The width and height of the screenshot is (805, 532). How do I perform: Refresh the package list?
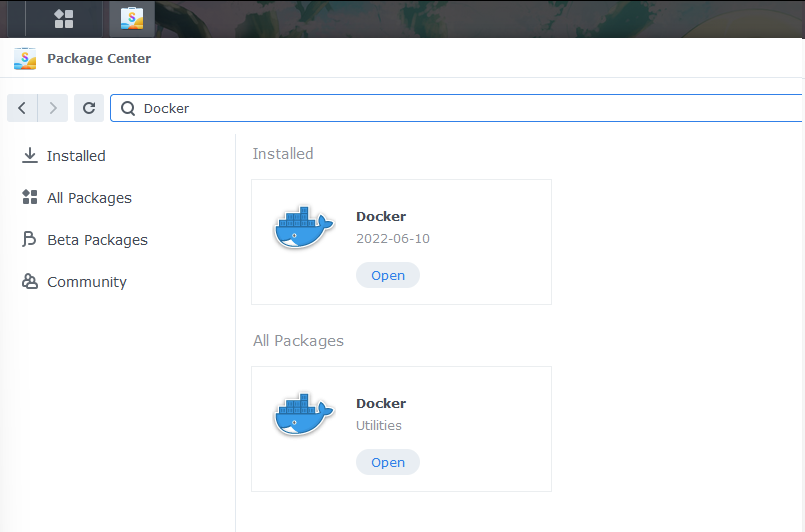(89, 108)
